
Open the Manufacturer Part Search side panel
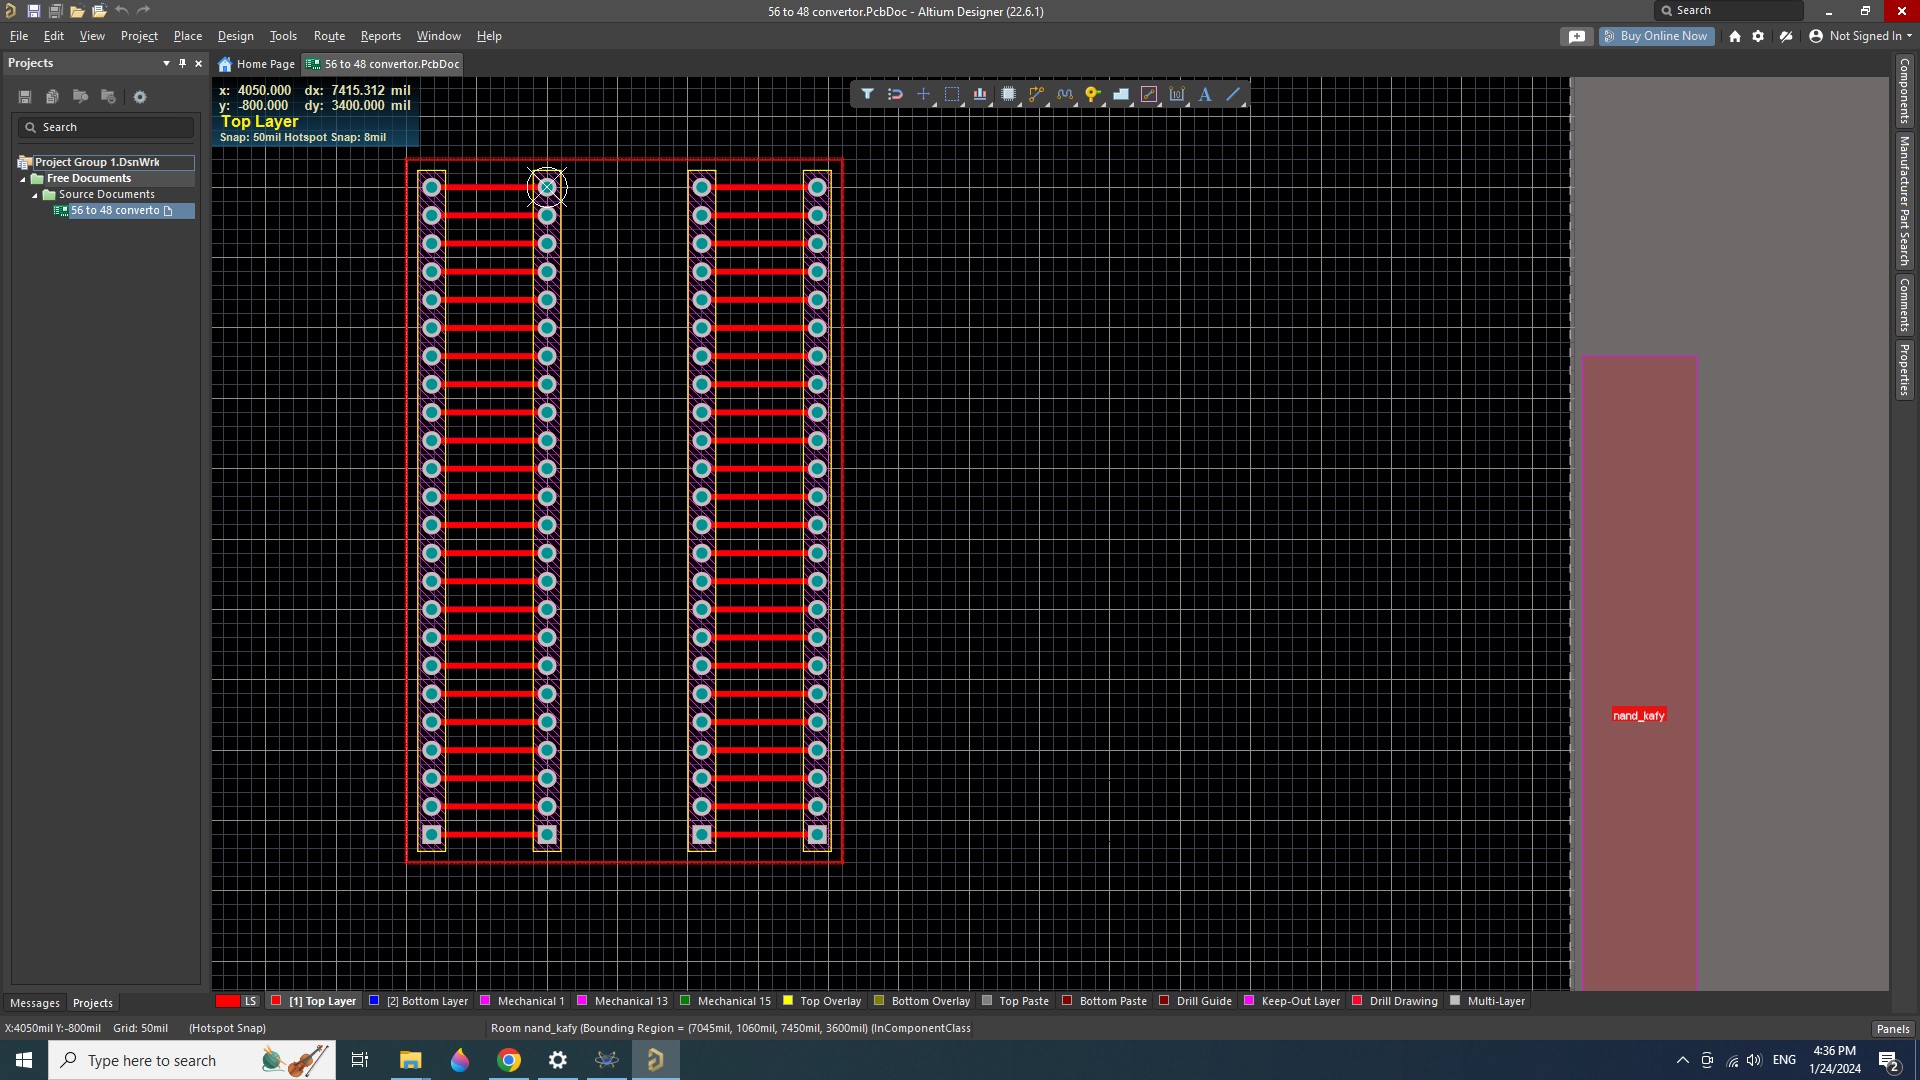coord(1904,201)
